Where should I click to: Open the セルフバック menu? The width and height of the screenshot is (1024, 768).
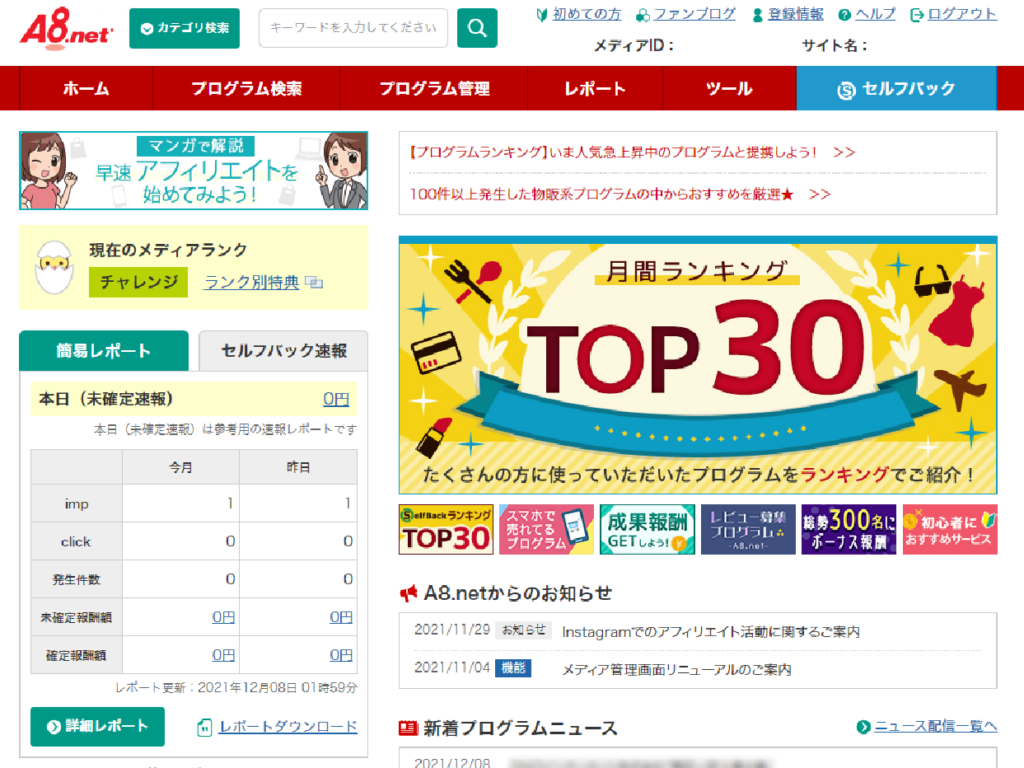[897, 88]
